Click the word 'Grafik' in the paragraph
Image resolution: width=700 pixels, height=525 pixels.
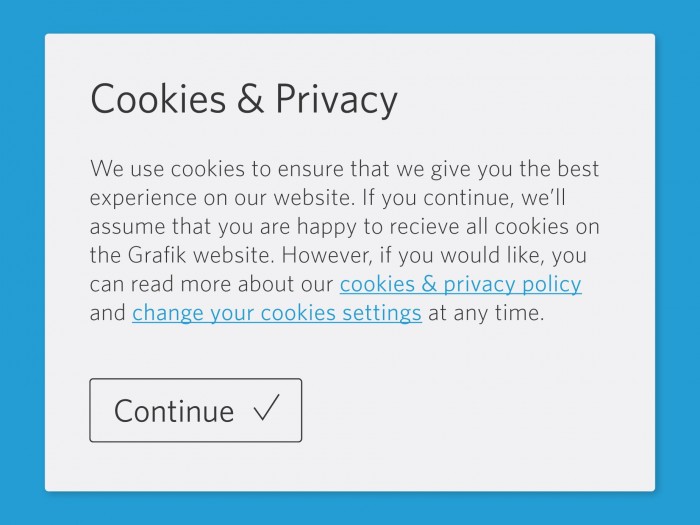pos(159,255)
